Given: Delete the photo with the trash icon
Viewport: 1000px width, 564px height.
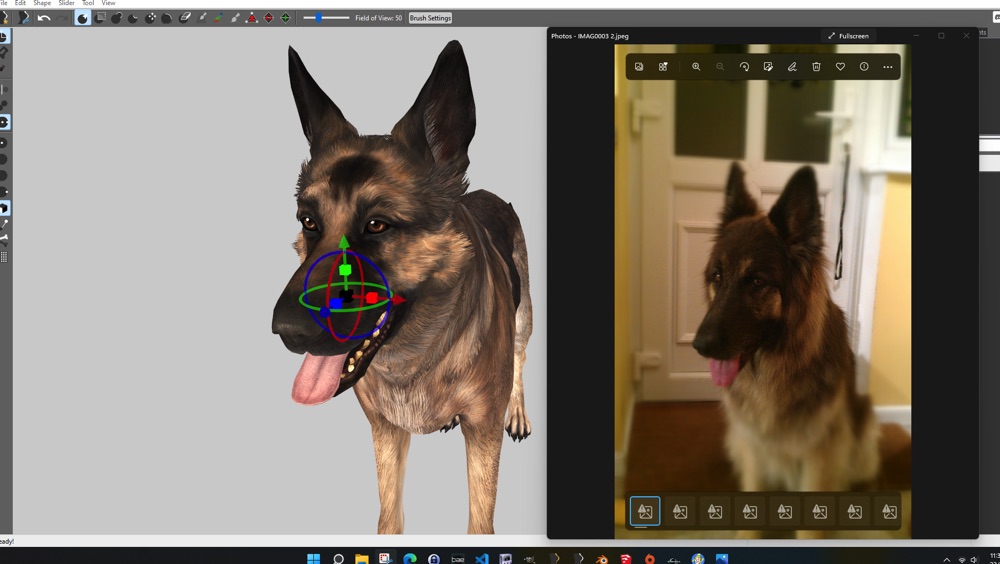Looking at the screenshot, I should (816, 66).
